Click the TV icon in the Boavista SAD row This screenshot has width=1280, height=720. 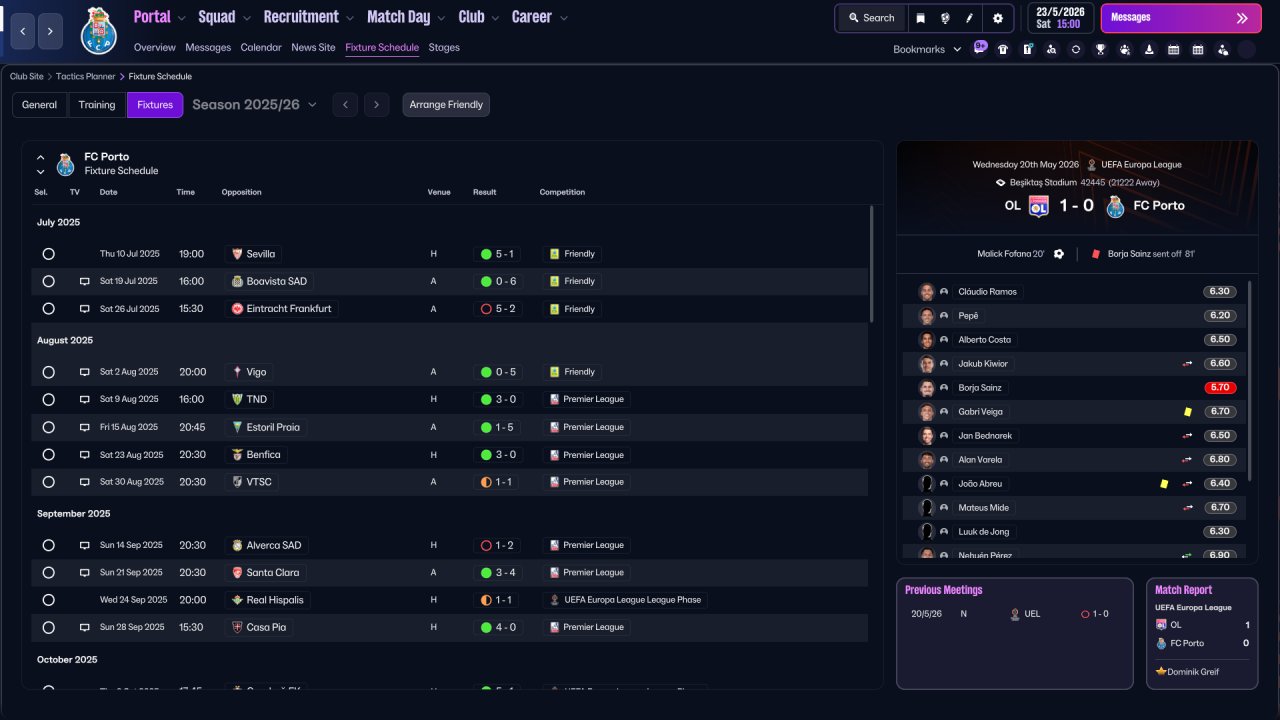click(85, 282)
